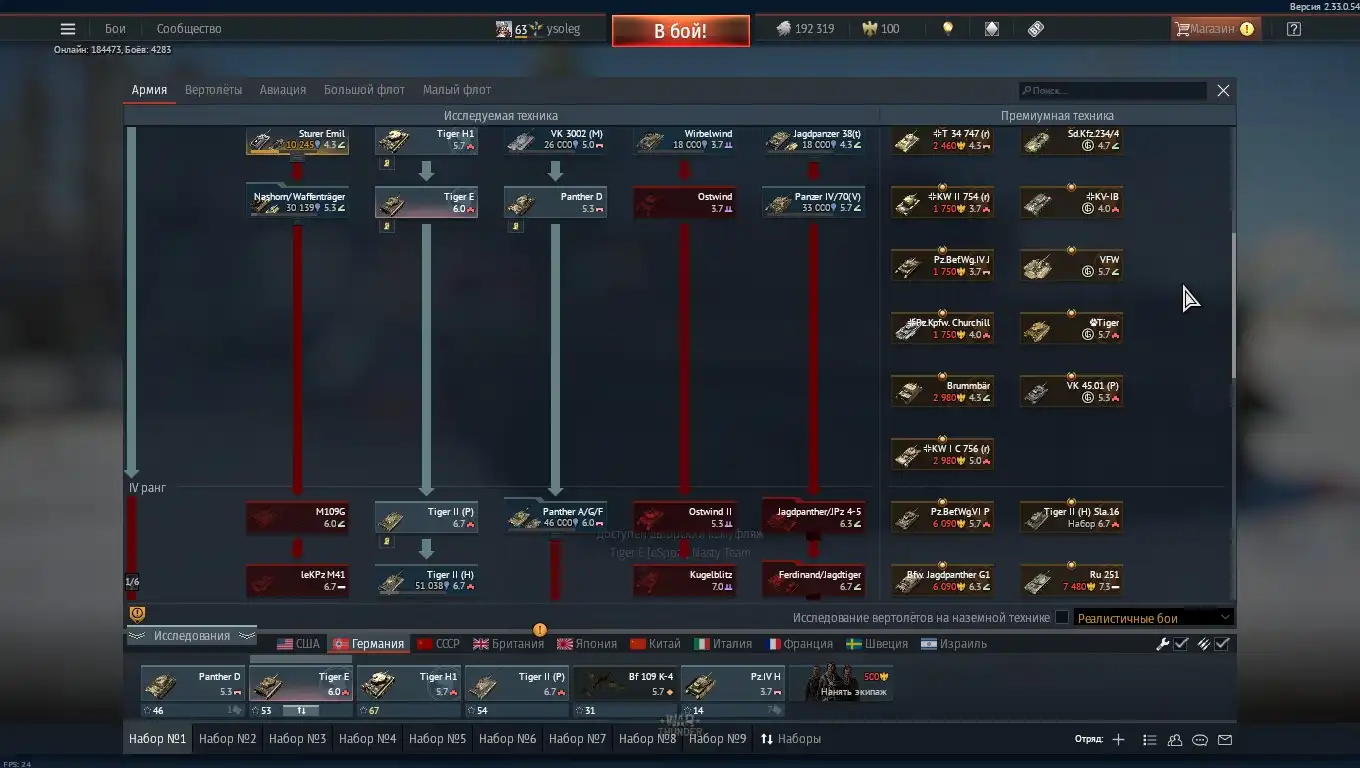Select the Ru 251 premium tank
The image size is (1360, 768).
point(1072,580)
